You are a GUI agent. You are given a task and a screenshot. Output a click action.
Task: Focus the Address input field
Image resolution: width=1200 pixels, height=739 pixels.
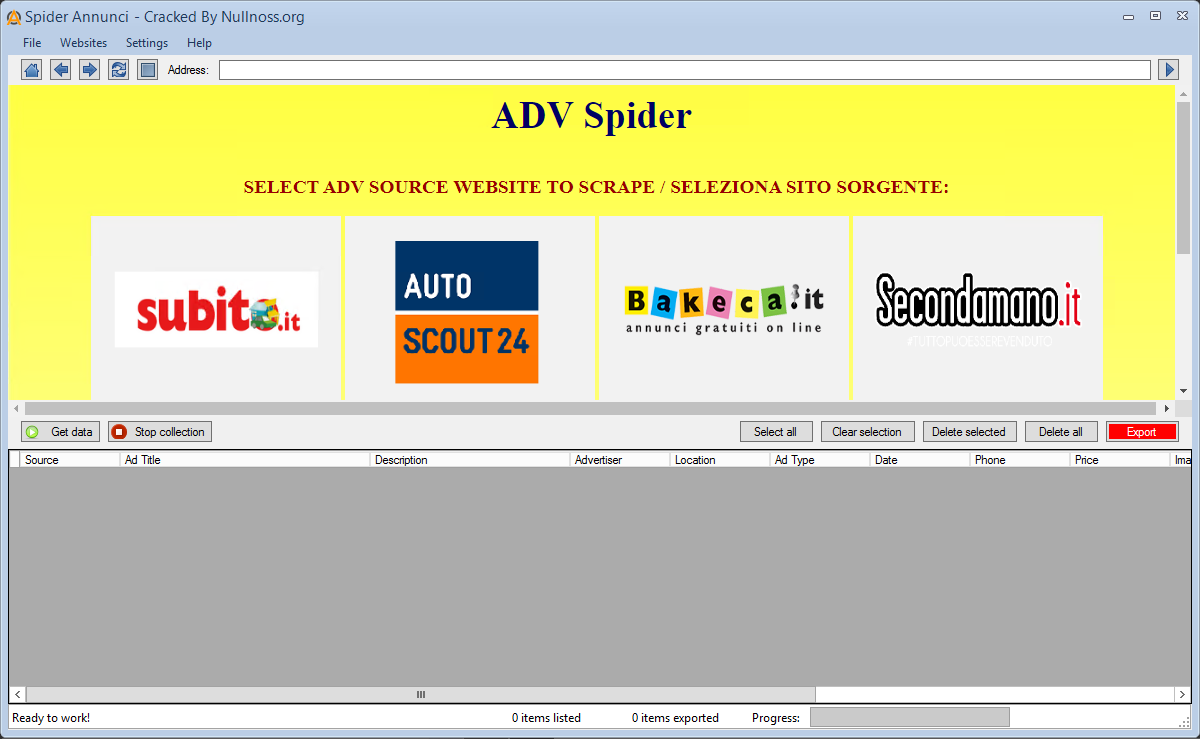pos(685,70)
